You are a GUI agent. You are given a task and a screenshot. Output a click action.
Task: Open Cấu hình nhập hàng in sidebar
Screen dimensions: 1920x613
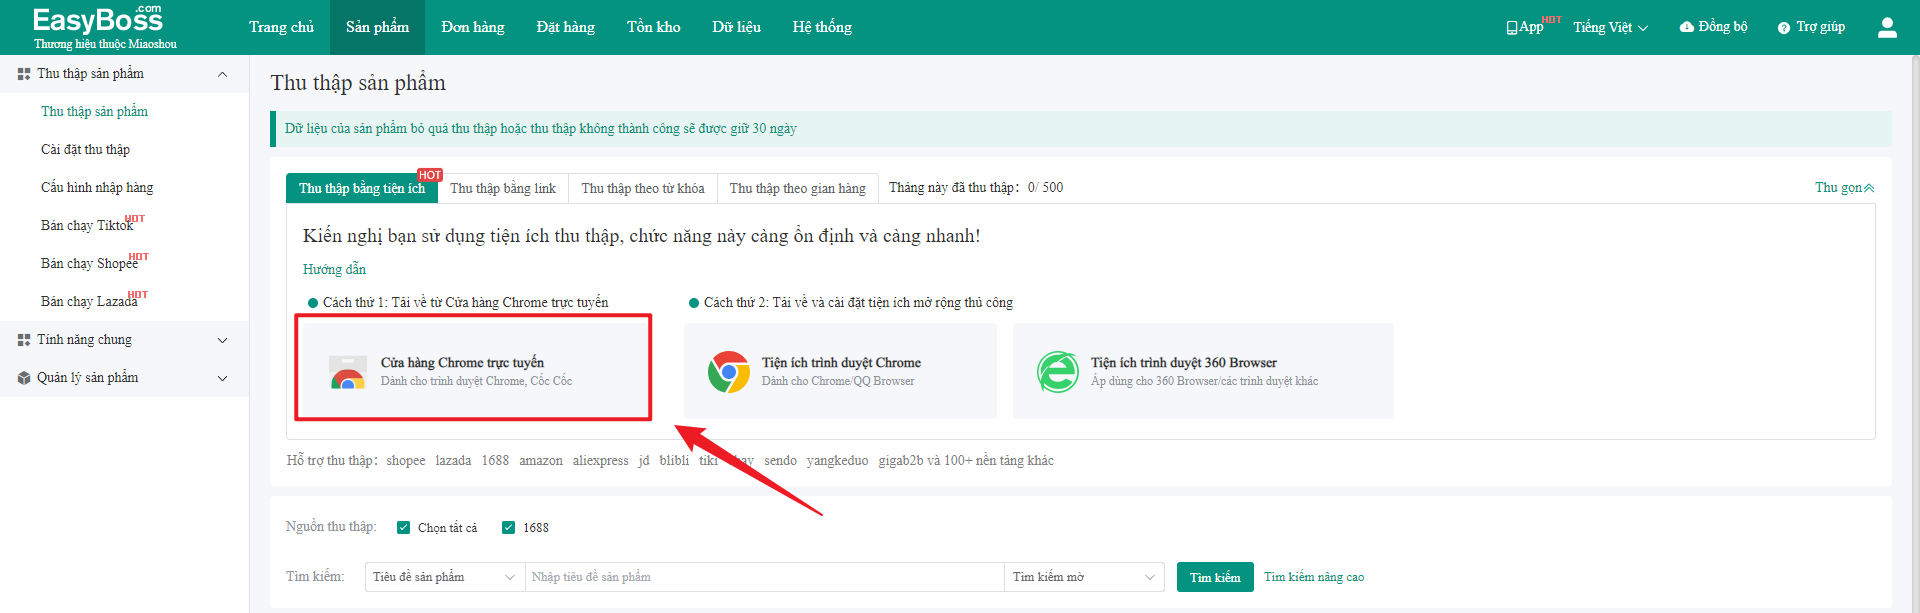pos(97,188)
